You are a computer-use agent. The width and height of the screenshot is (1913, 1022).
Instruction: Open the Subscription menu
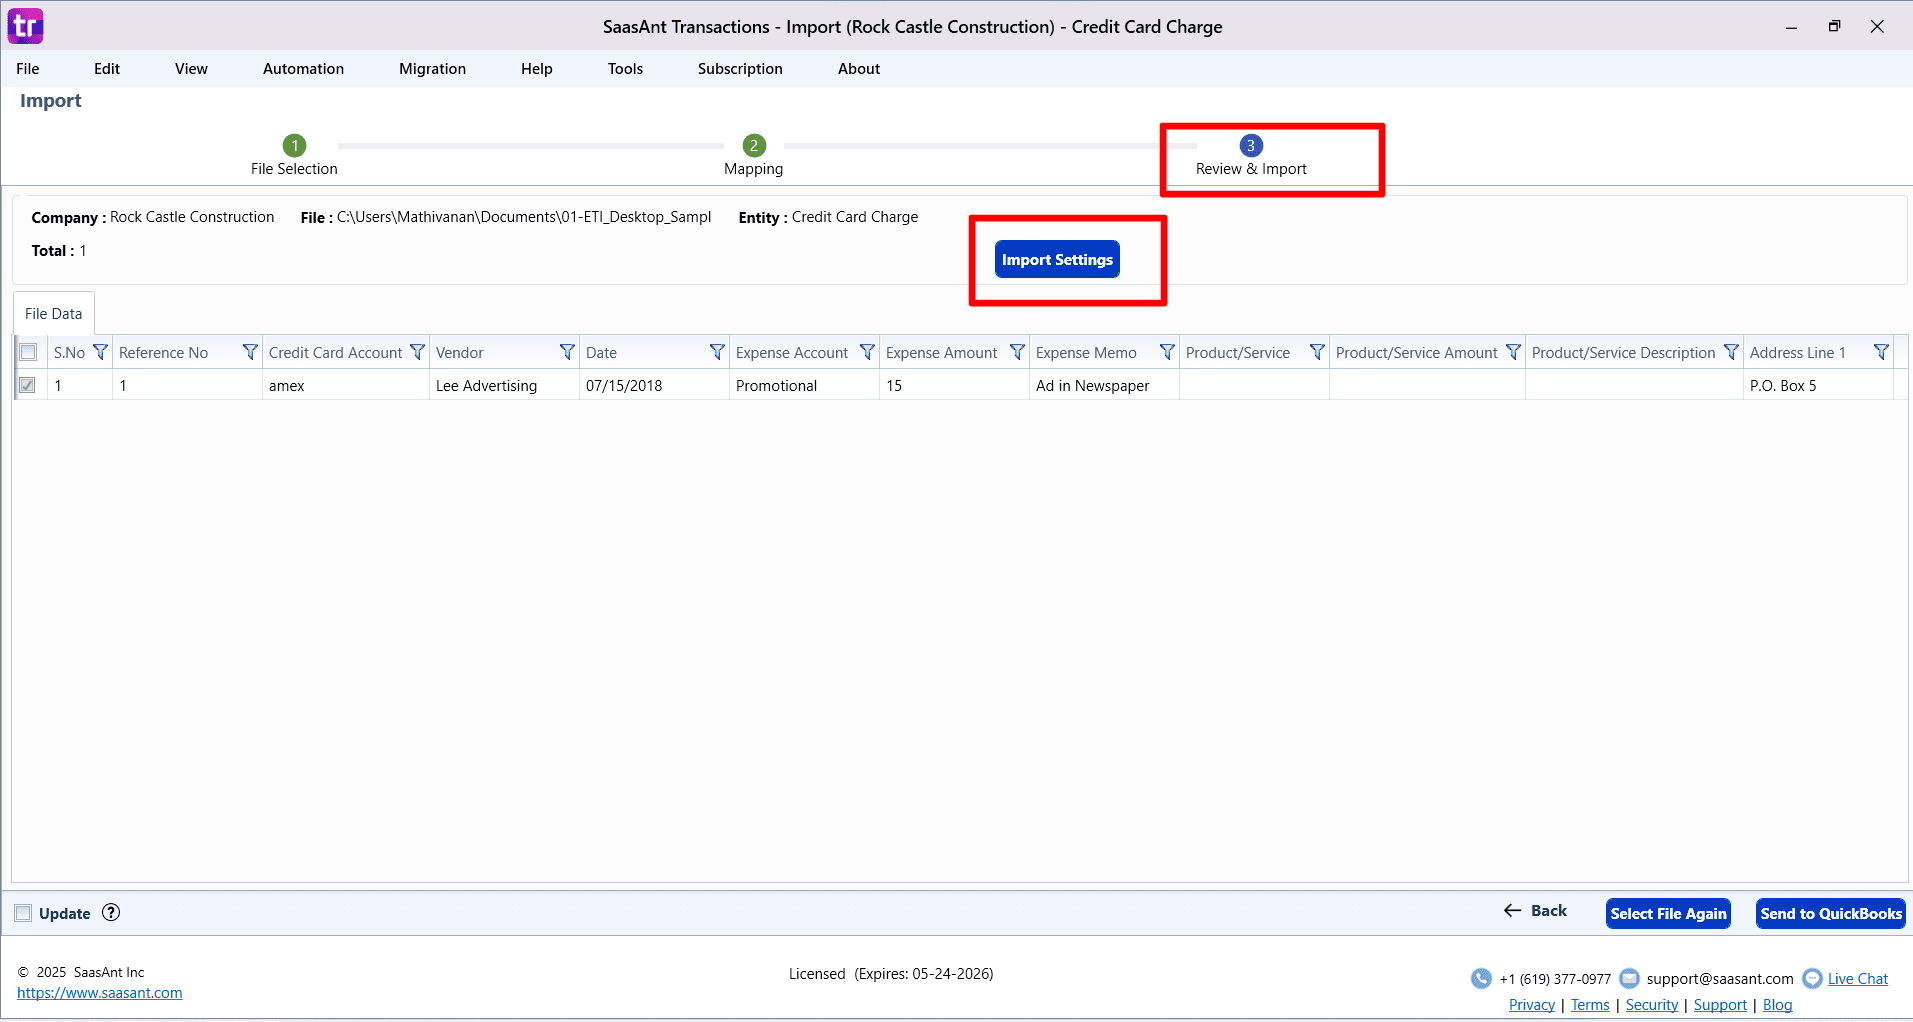[740, 69]
